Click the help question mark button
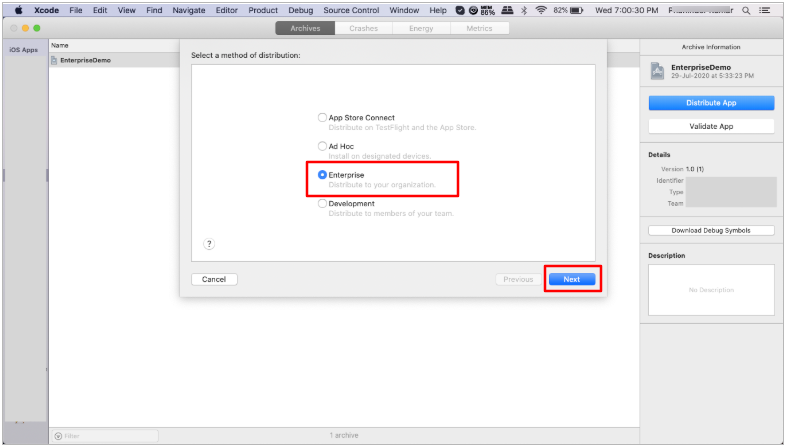This screenshot has width=786, height=447. (x=209, y=244)
